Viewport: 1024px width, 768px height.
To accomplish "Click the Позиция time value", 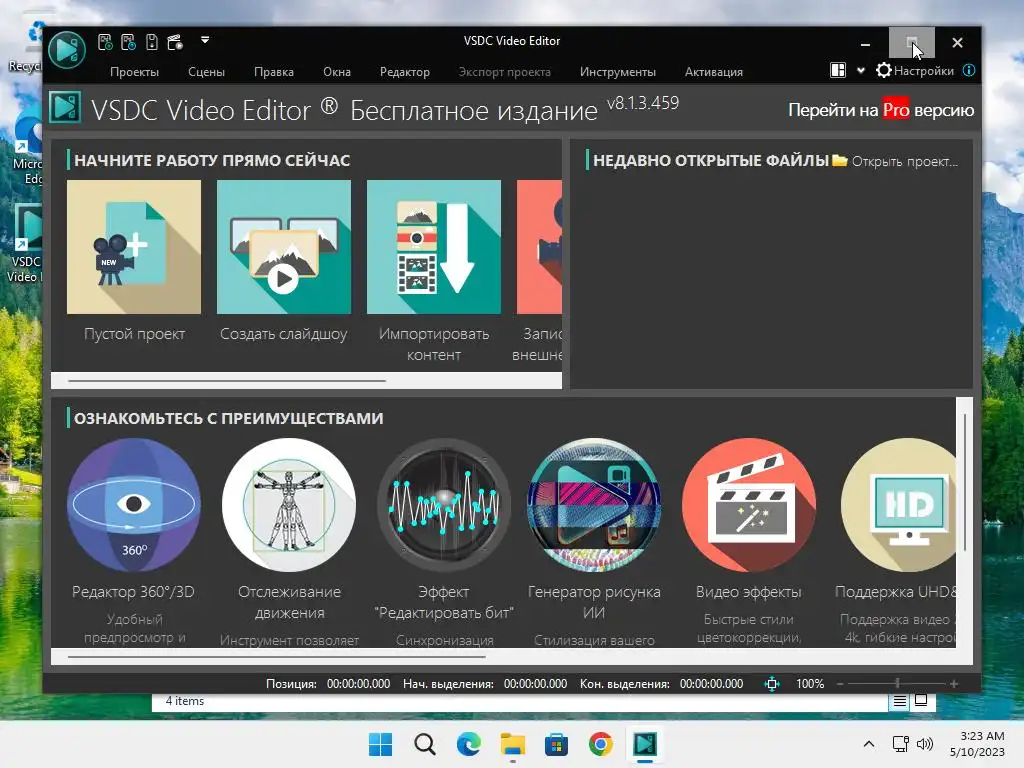I will point(359,684).
